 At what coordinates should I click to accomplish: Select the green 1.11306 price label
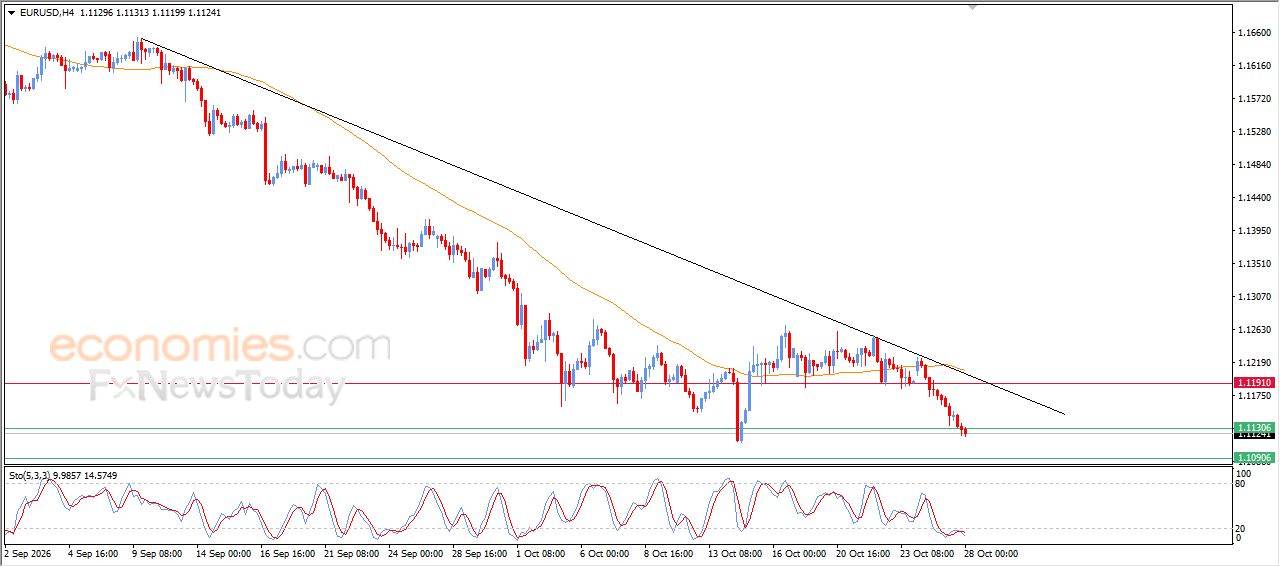(x=1253, y=427)
